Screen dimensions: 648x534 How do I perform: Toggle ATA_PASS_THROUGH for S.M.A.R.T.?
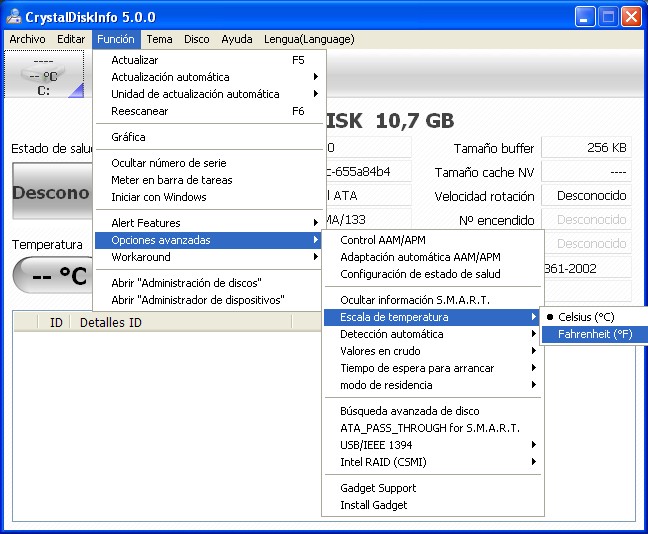432,428
